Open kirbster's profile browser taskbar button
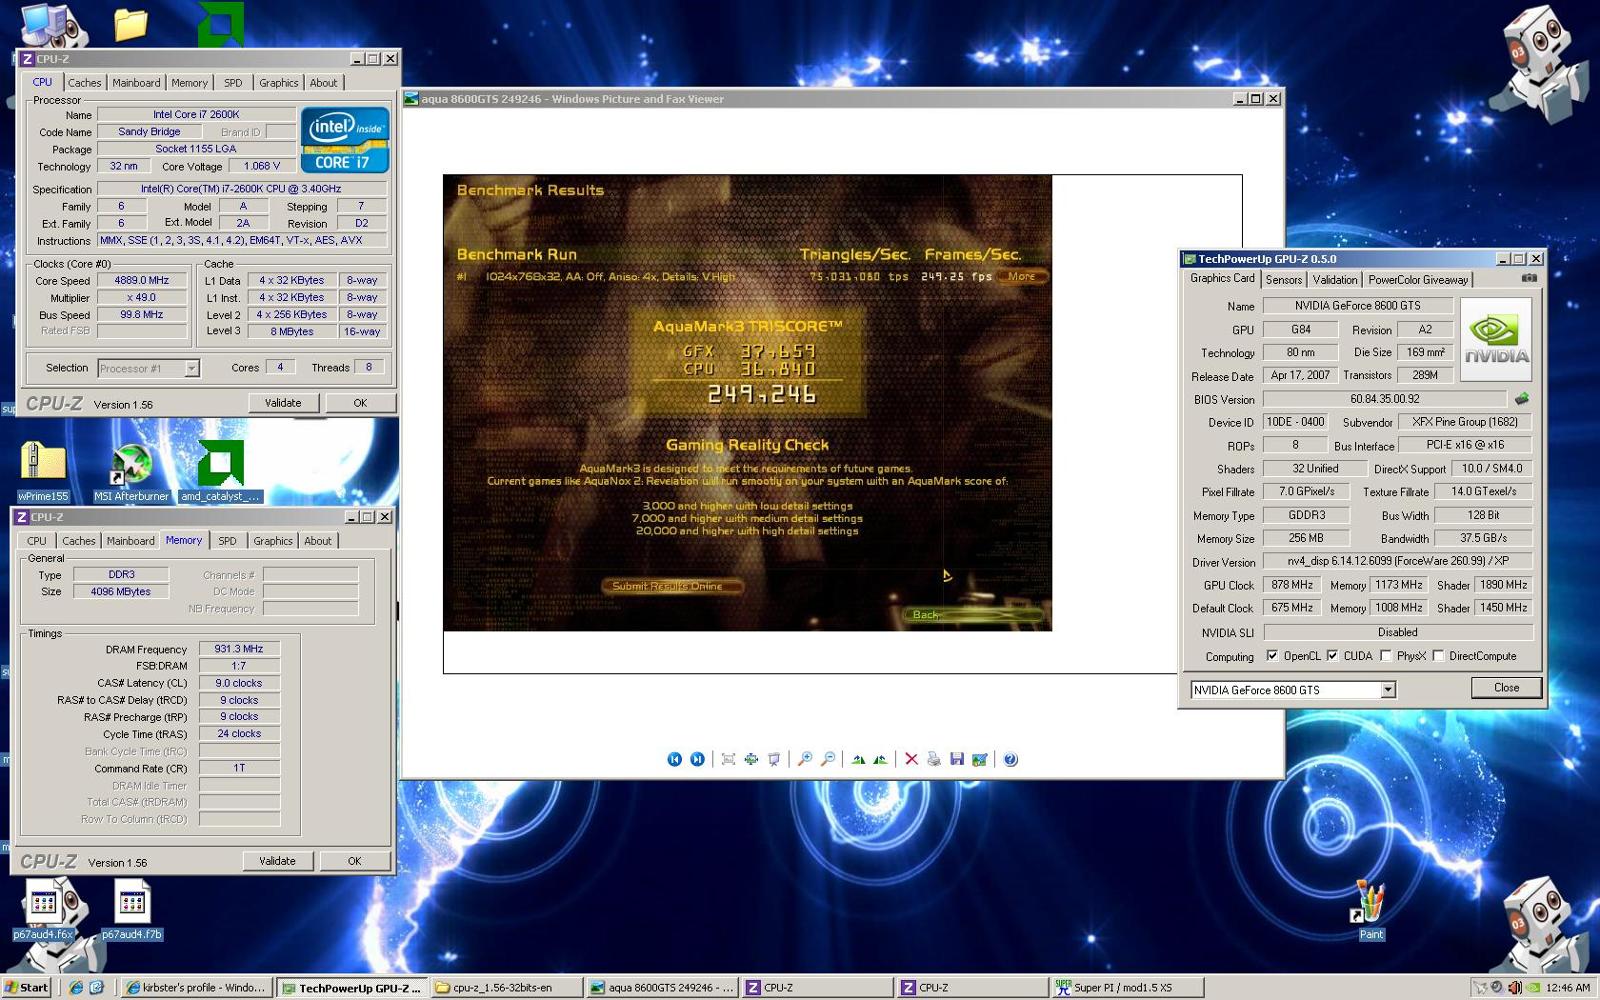1600x1000 pixels. pyautogui.click(x=196, y=987)
